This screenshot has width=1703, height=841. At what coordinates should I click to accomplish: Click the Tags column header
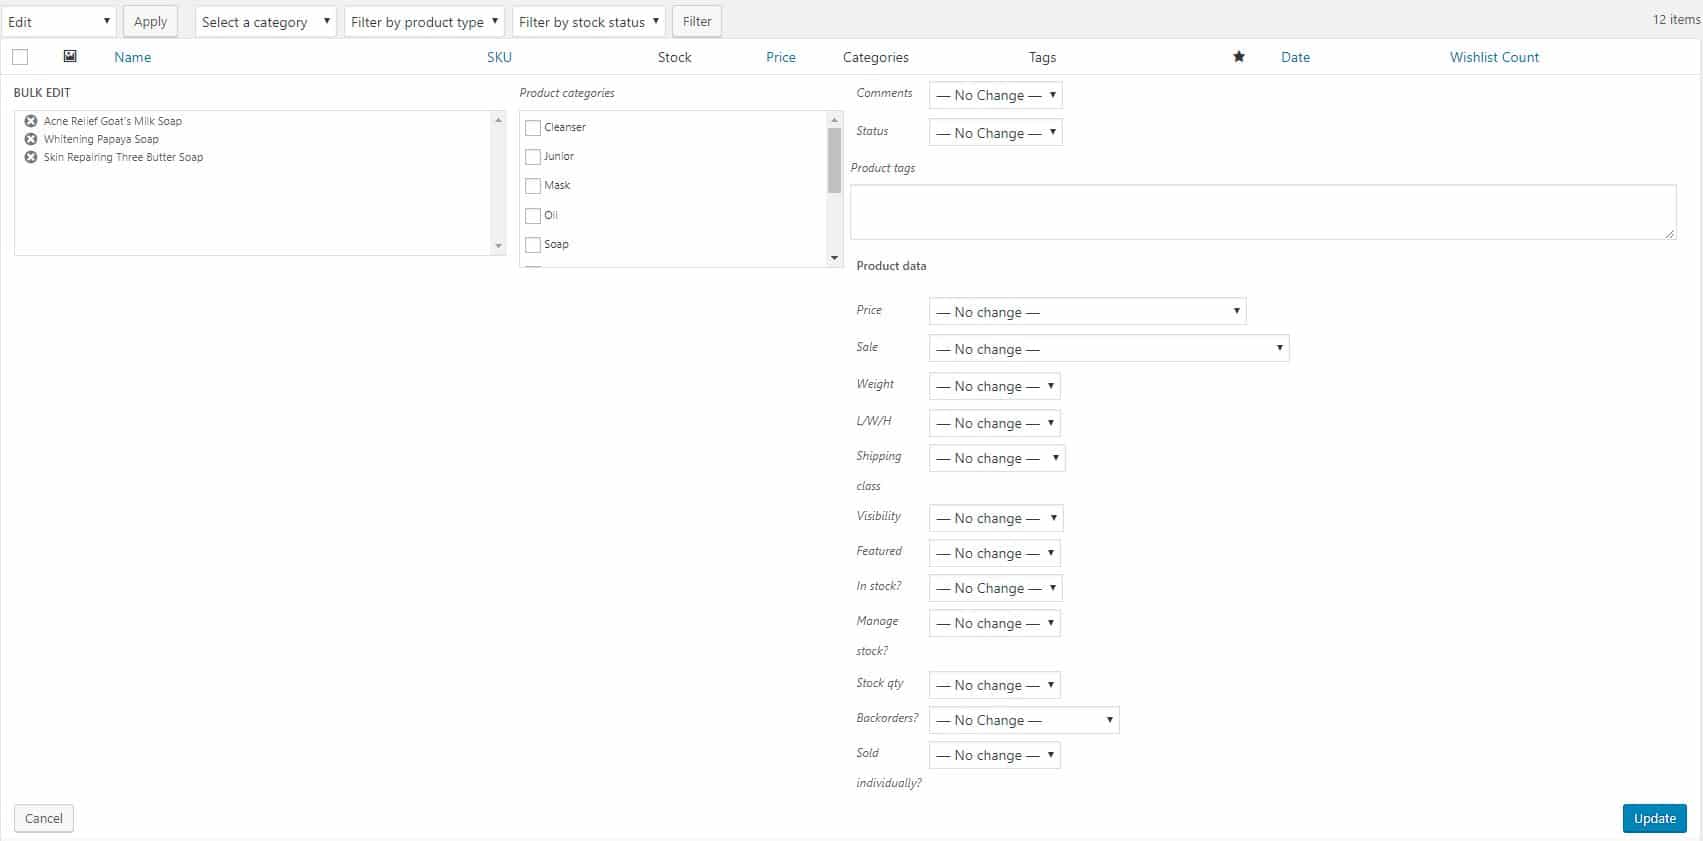pyautogui.click(x=1042, y=57)
